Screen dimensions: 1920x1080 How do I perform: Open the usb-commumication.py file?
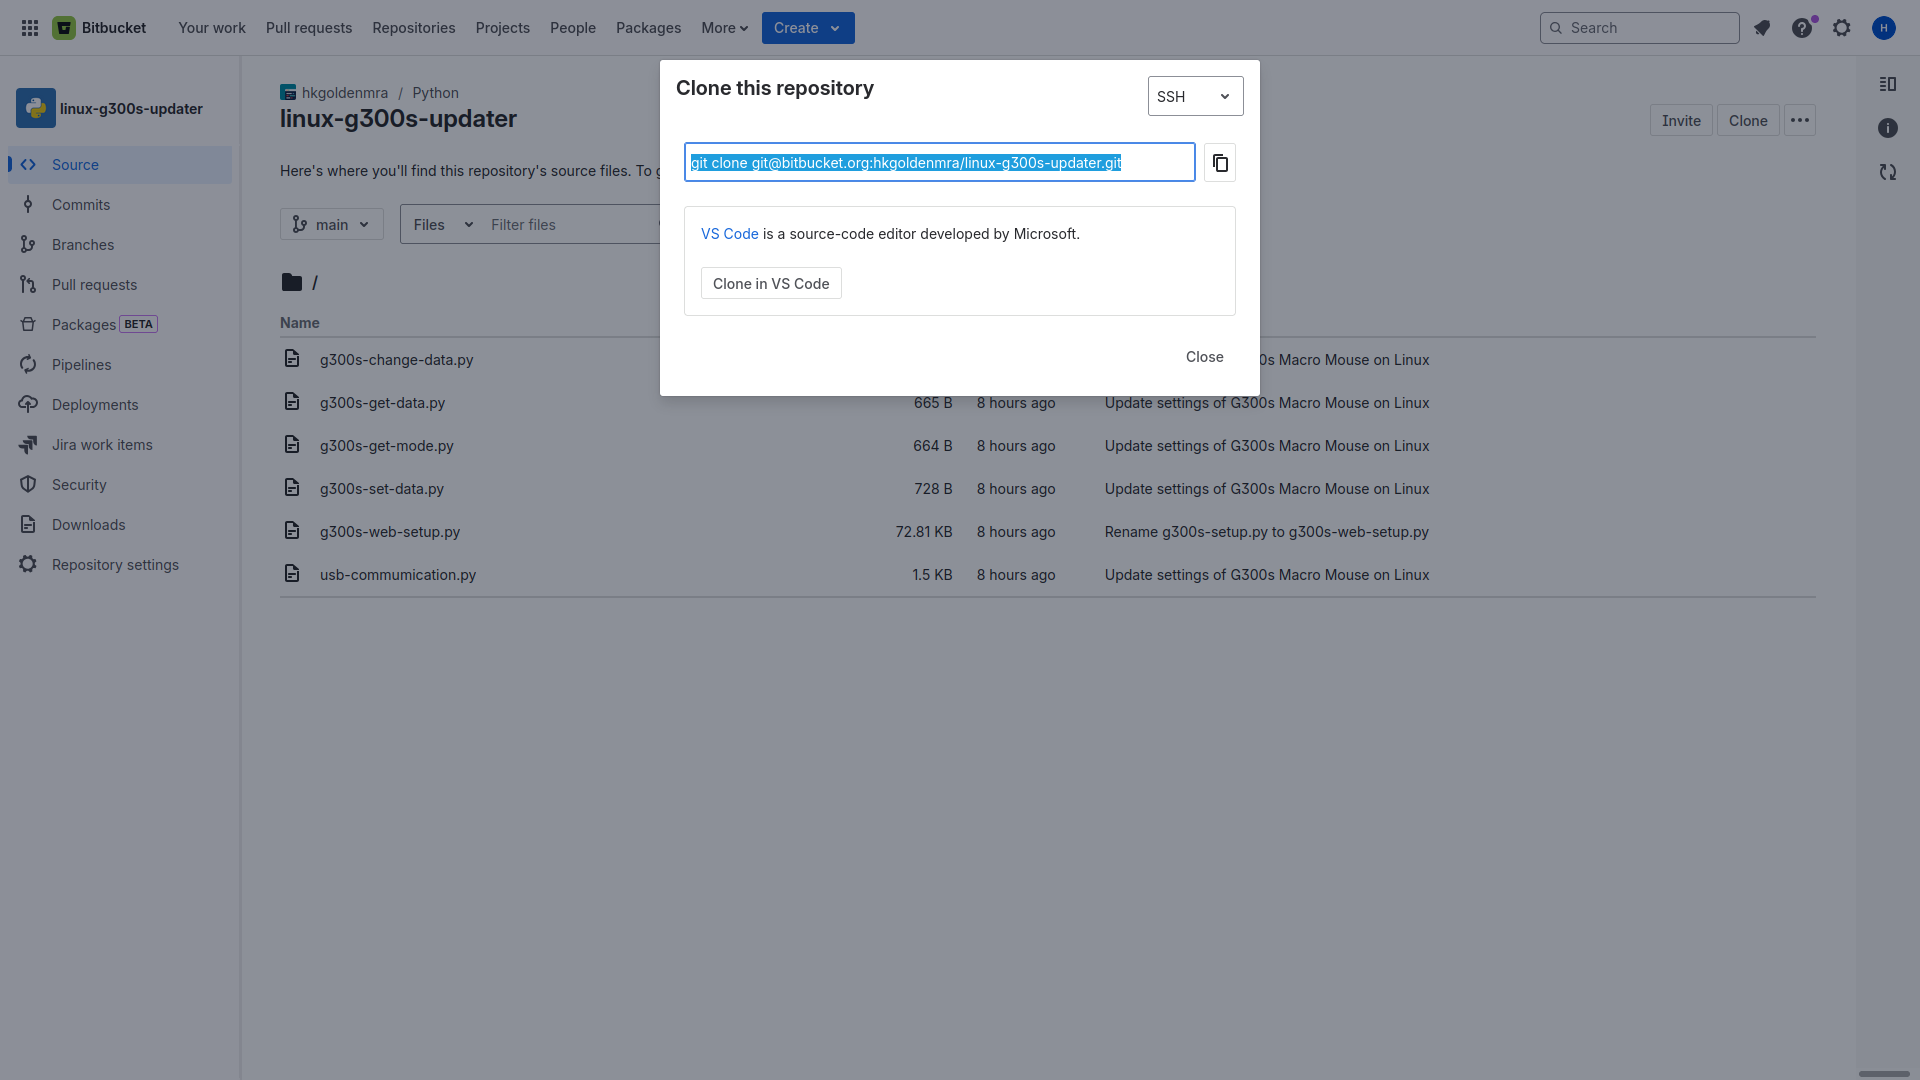click(398, 575)
